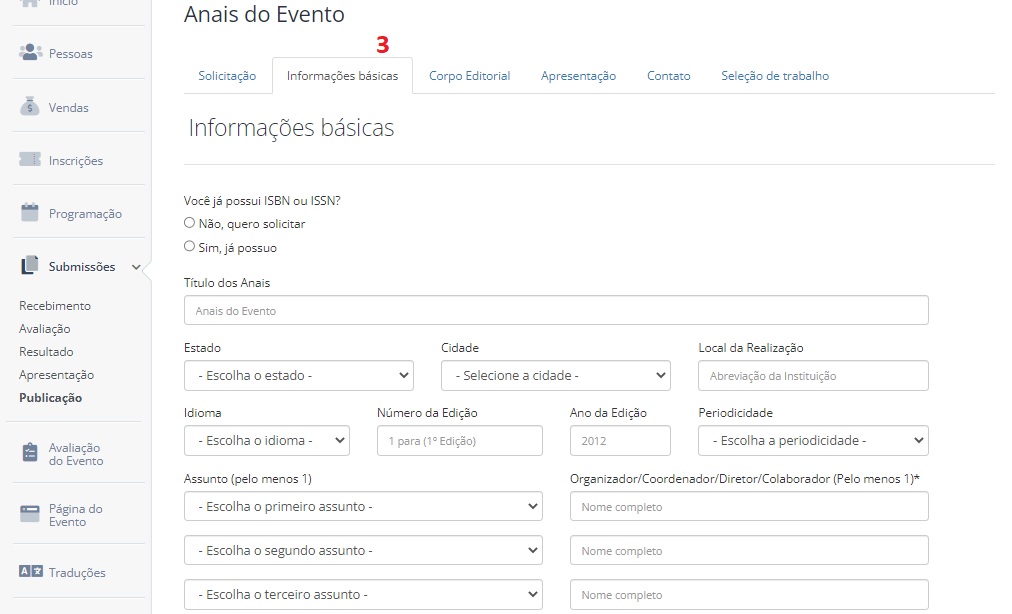The height and width of the screenshot is (614, 1012).
Task: Open Resultado in Submissões submenu
Action: [46, 352]
